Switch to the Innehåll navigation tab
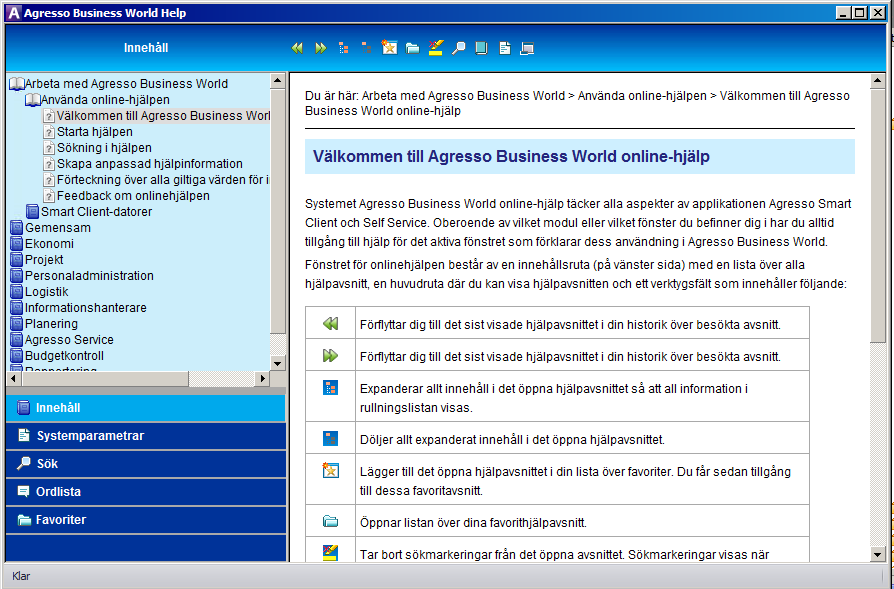 point(146,408)
